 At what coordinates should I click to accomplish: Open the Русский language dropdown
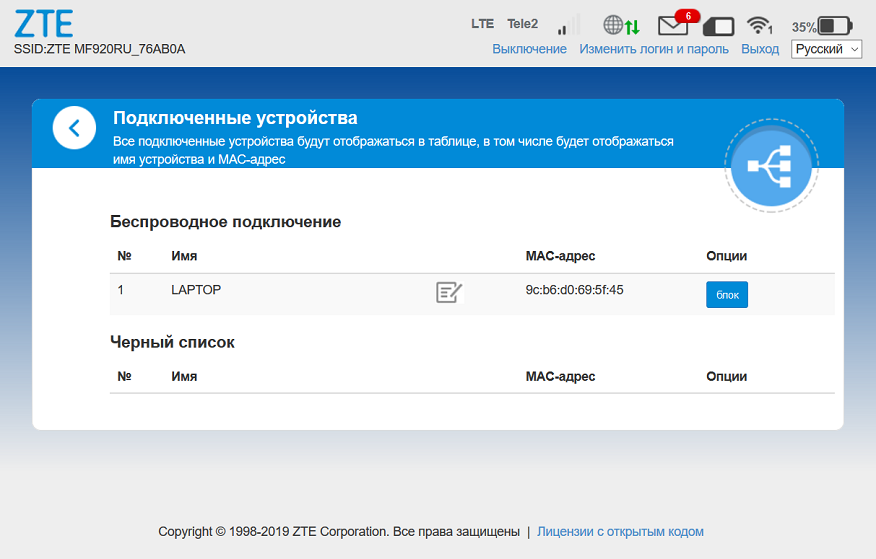(826, 49)
